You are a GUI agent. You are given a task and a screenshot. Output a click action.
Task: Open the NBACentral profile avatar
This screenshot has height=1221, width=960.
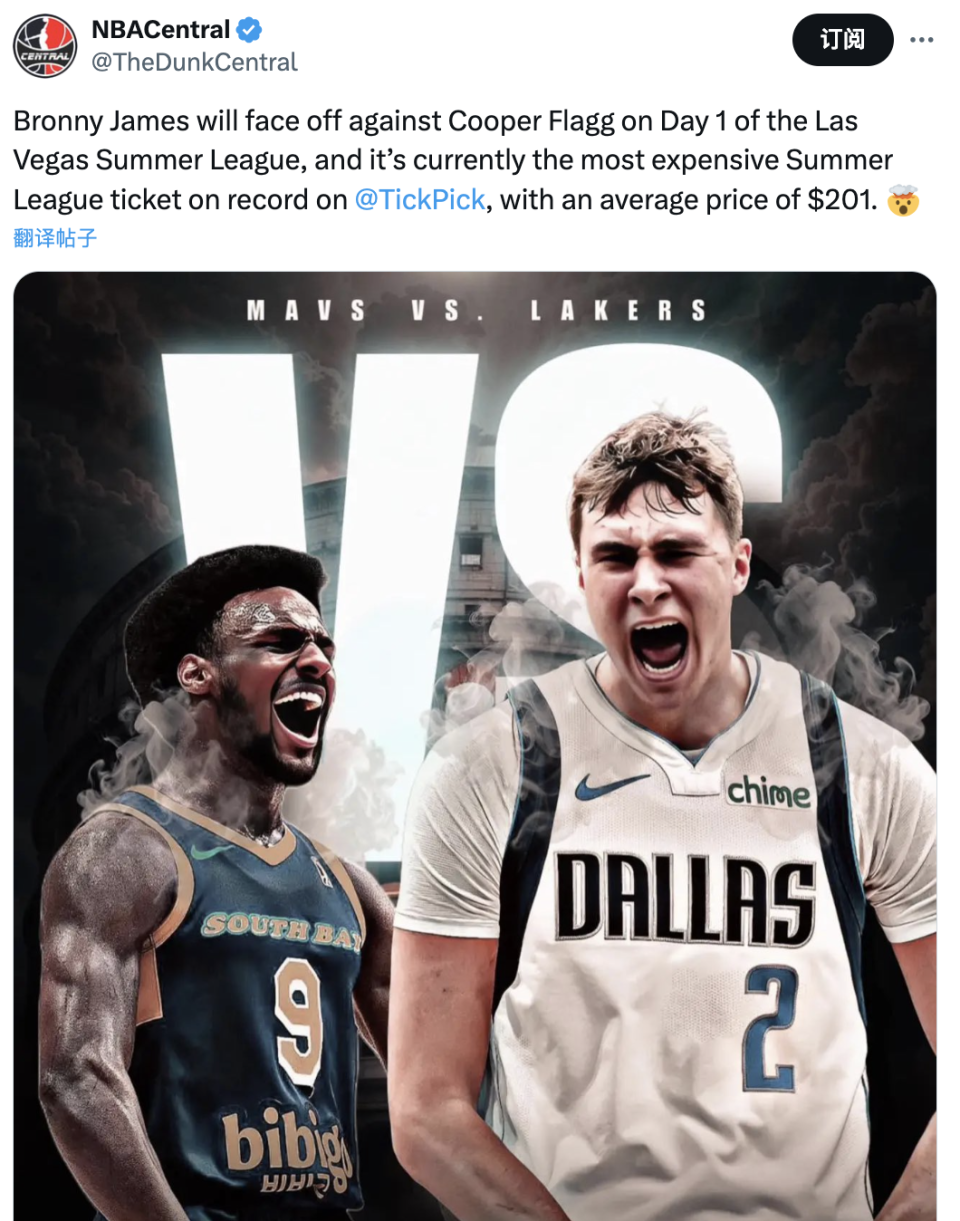tap(45, 47)
